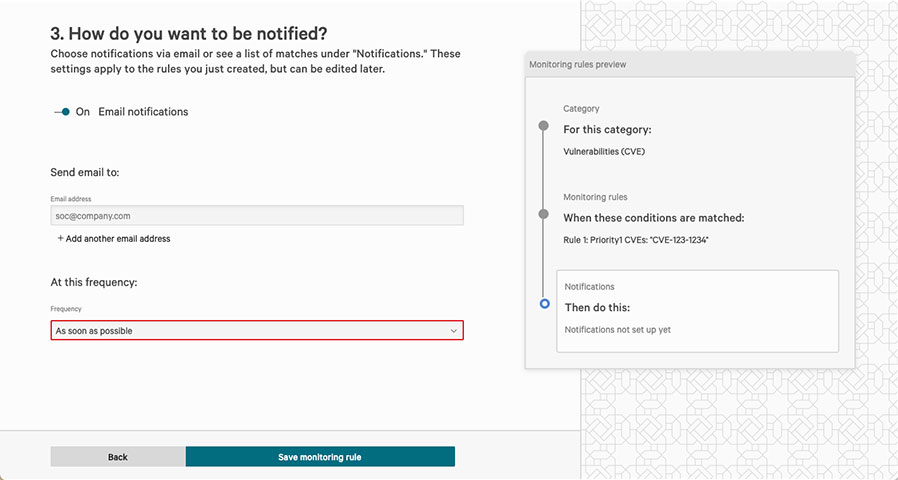This screenshot has width=898, height=480.
Task: Select the blue Notifications step circle
Action: 545,304
